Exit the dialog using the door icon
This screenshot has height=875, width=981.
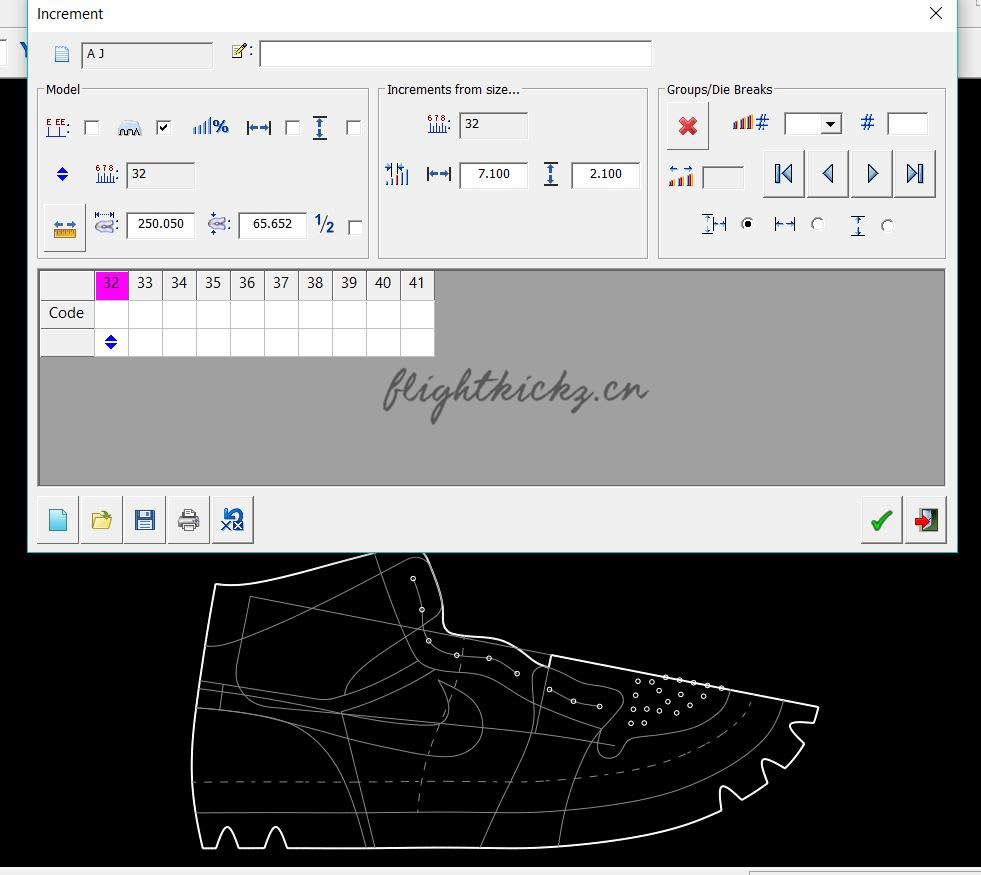coord(925,521)
